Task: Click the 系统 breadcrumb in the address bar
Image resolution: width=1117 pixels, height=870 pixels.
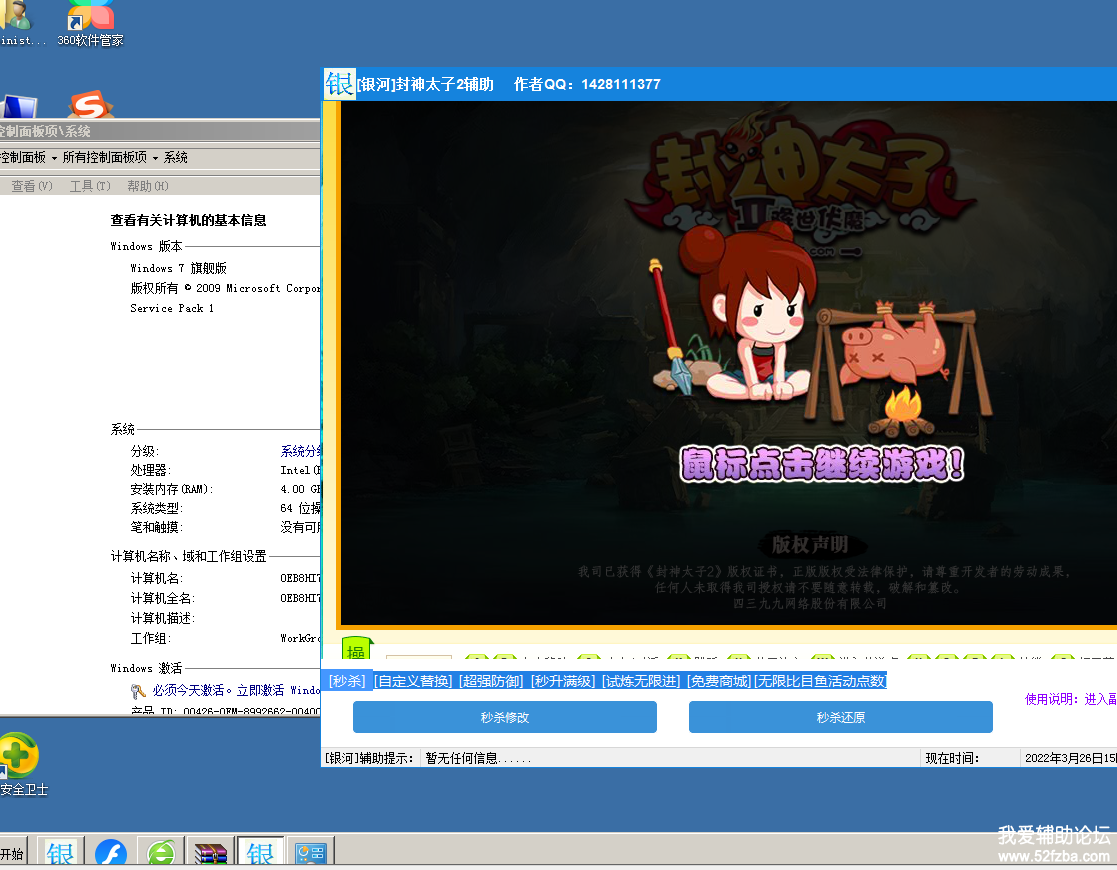Action: [176, 157]
